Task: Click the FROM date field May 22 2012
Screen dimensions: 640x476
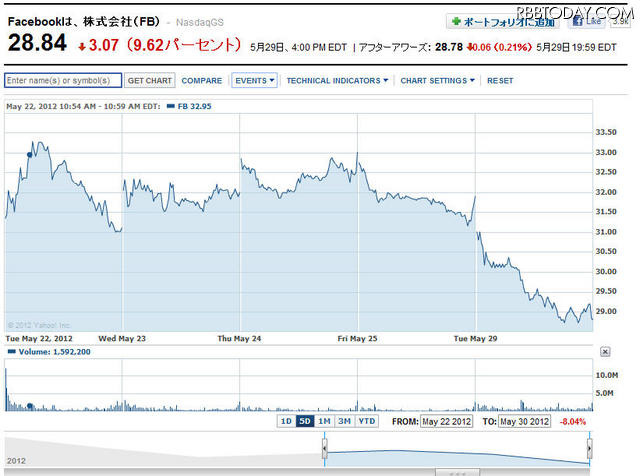Action: [x=447, y=421]
